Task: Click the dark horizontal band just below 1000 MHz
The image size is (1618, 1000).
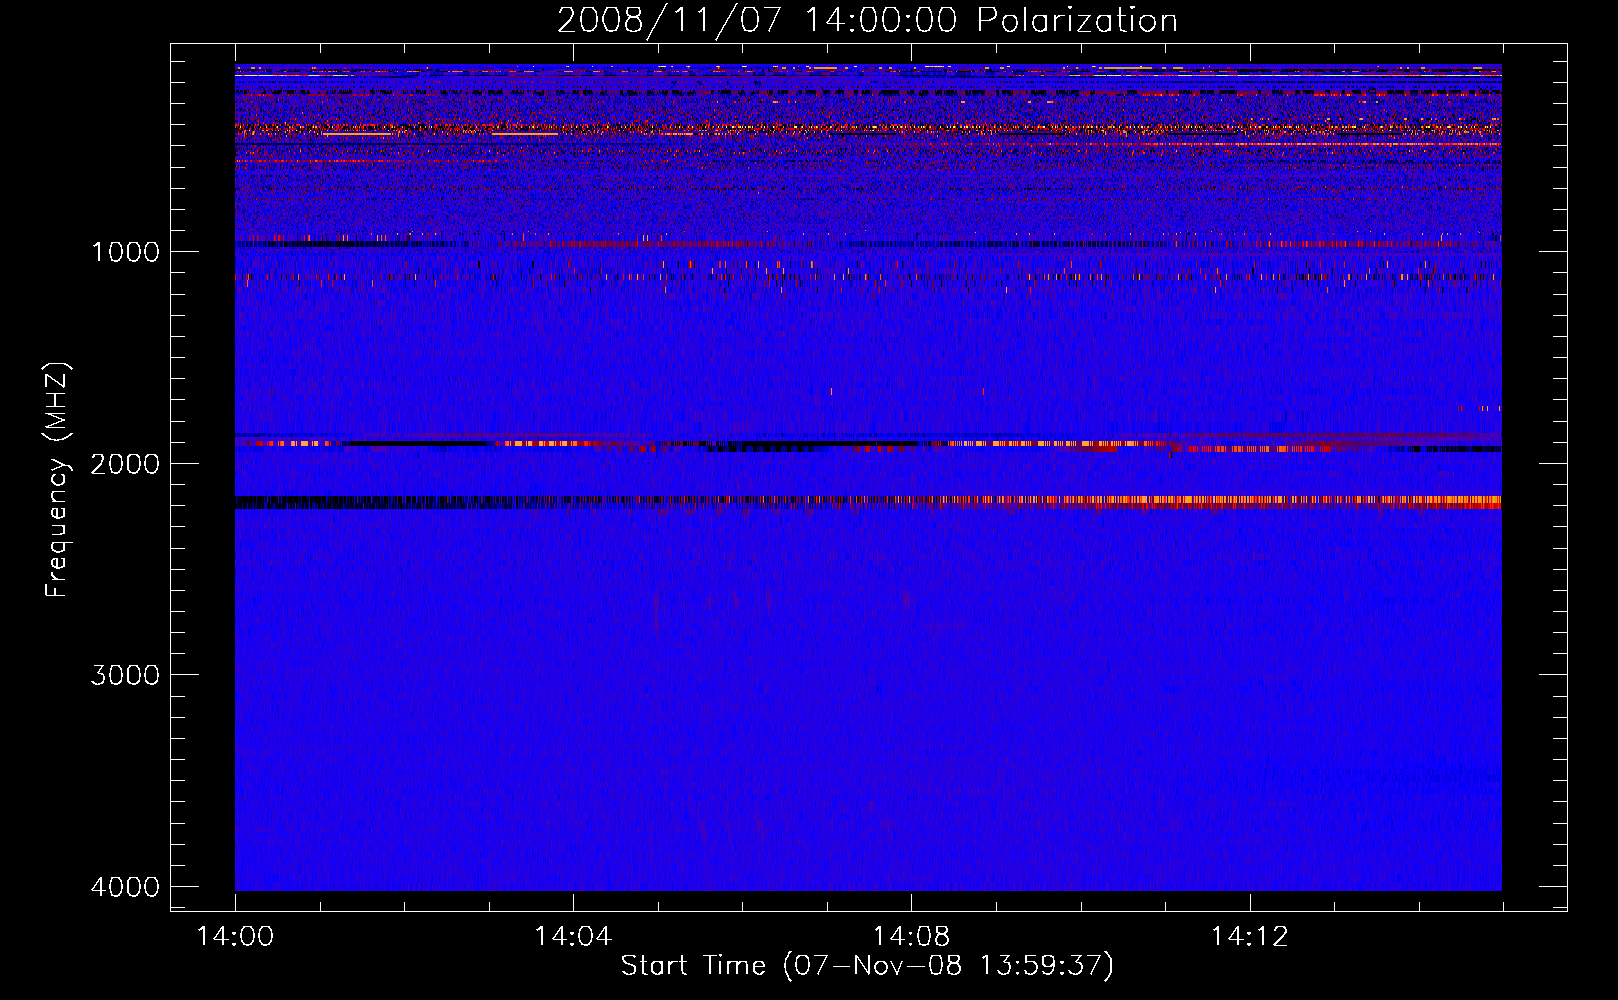Action: [x=868, y=243]
